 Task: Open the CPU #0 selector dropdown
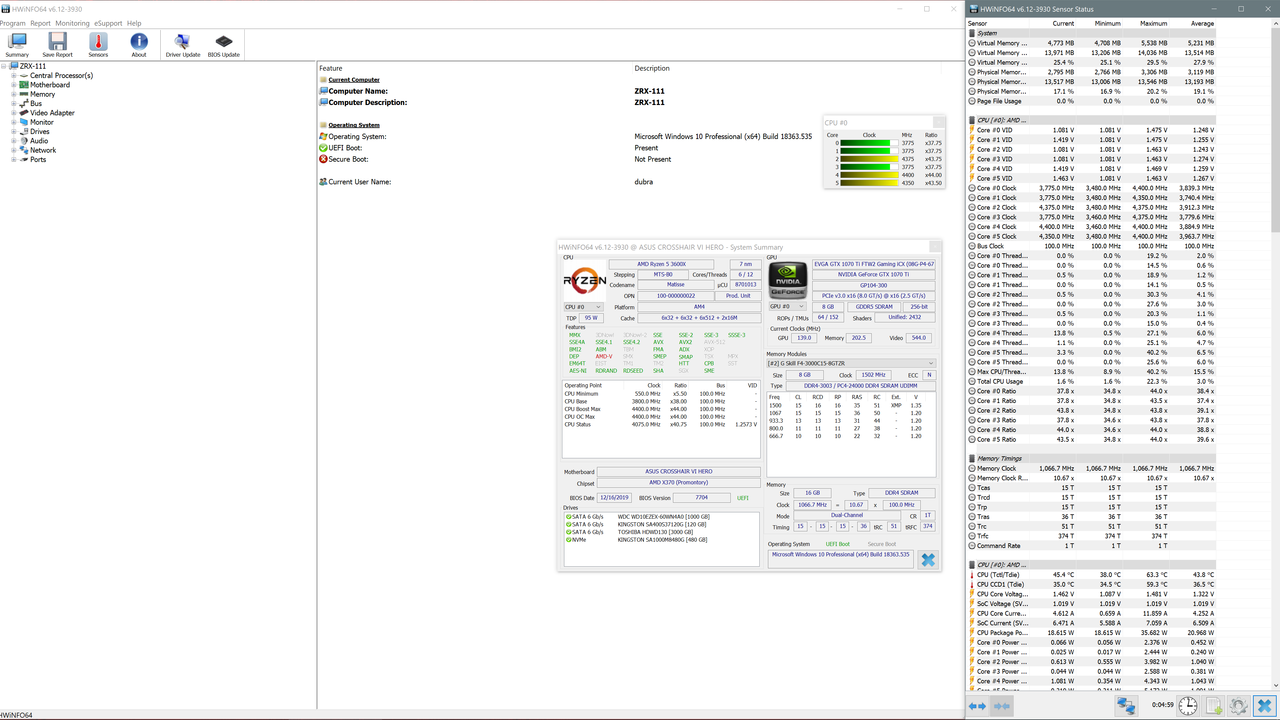point(583,307)
